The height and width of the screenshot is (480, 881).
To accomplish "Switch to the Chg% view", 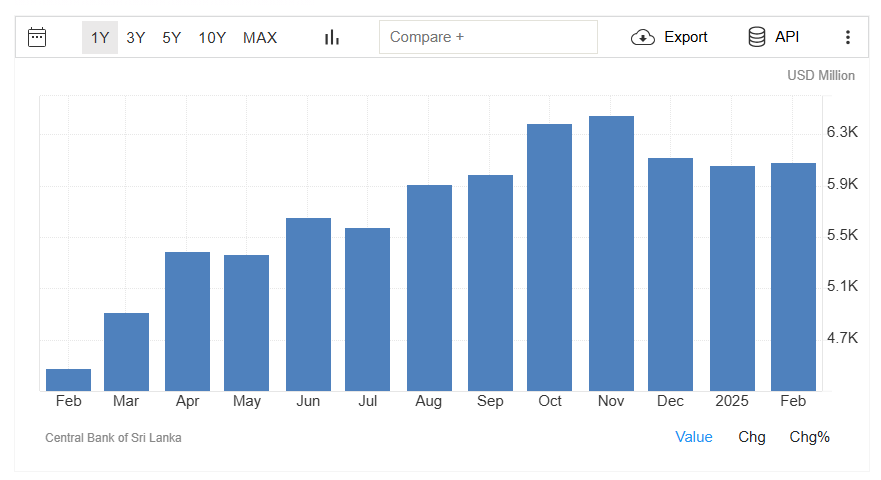I will click(x=810, y=437).
